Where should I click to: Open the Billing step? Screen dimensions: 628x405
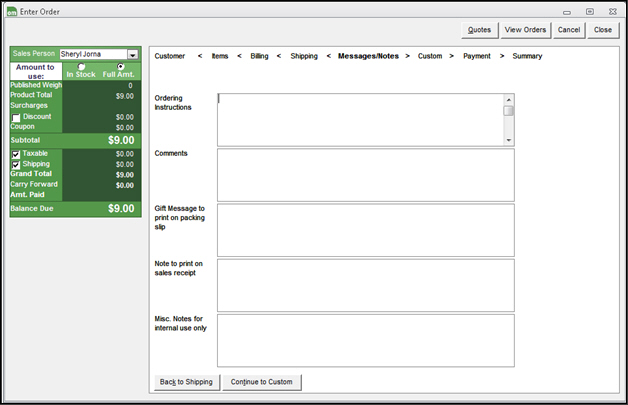point(259,56)
